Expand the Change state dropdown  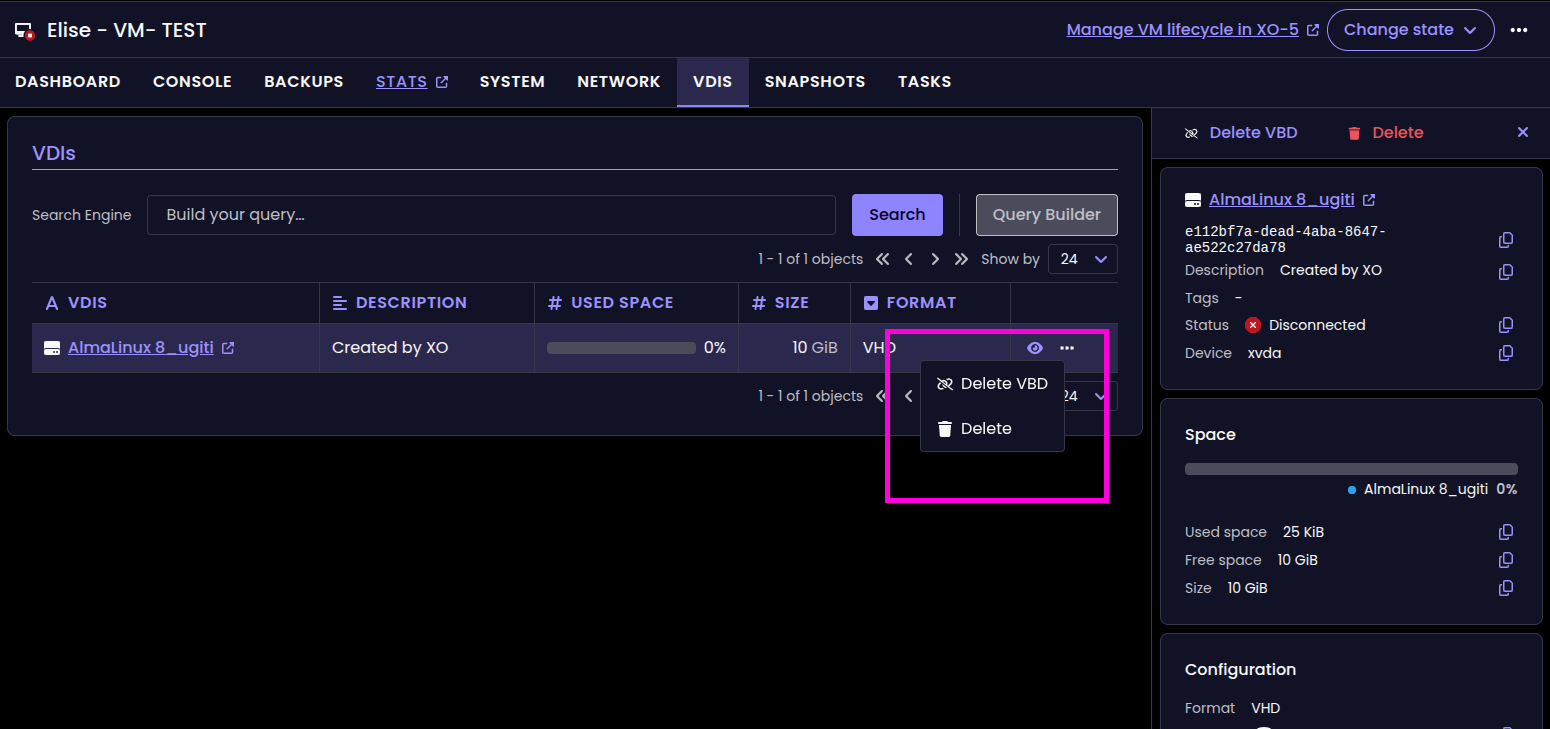1410,30
